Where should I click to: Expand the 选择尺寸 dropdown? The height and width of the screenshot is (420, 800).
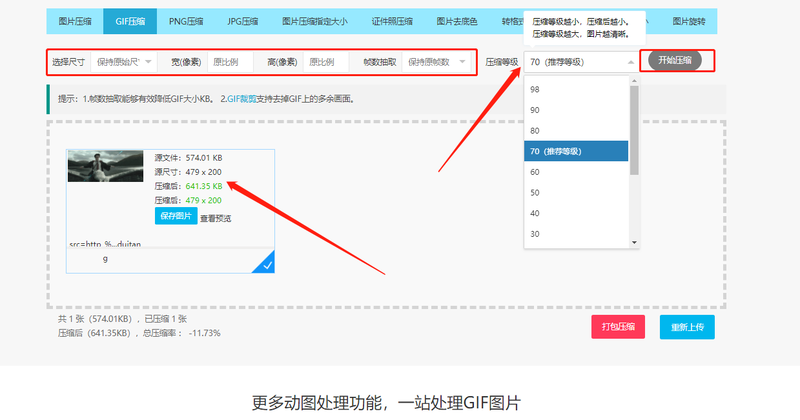pos(124,62)
